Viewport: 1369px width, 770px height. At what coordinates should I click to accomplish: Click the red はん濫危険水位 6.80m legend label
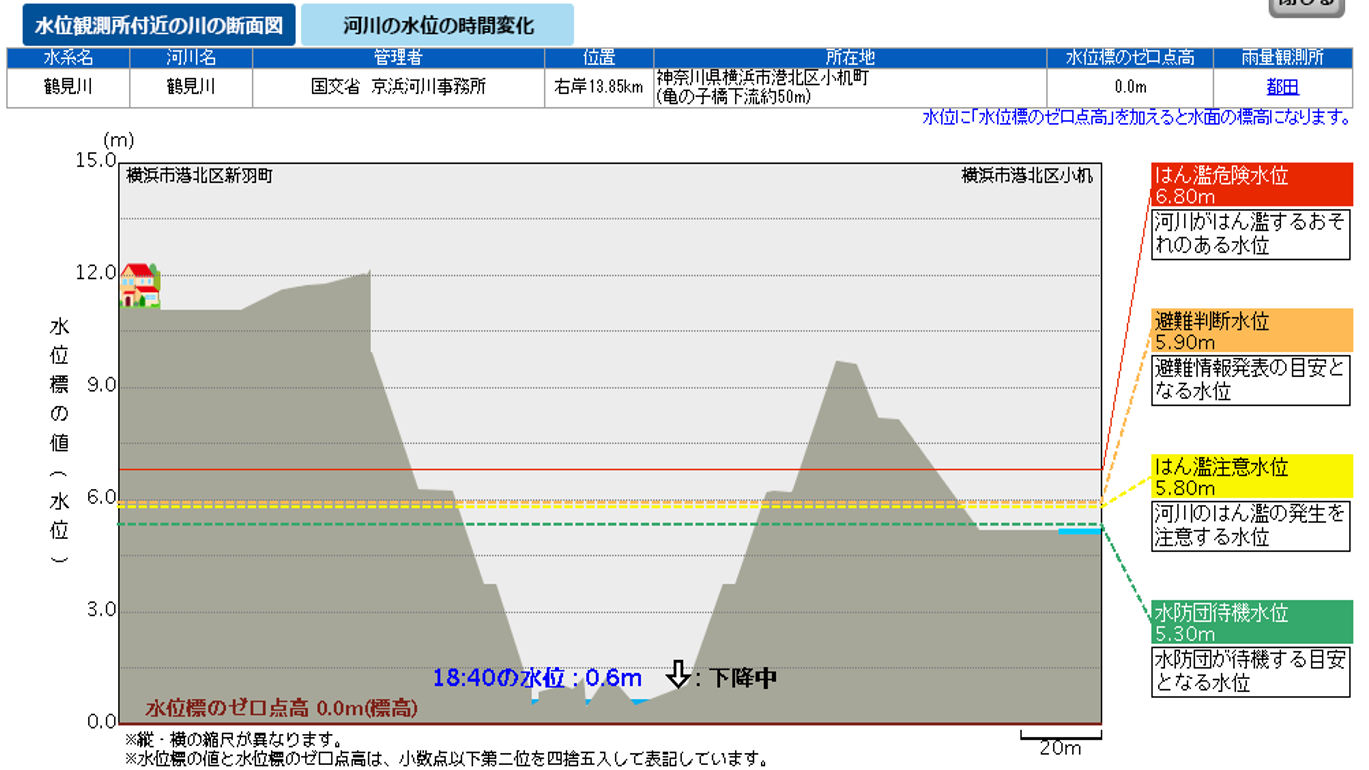point(1251,185)
